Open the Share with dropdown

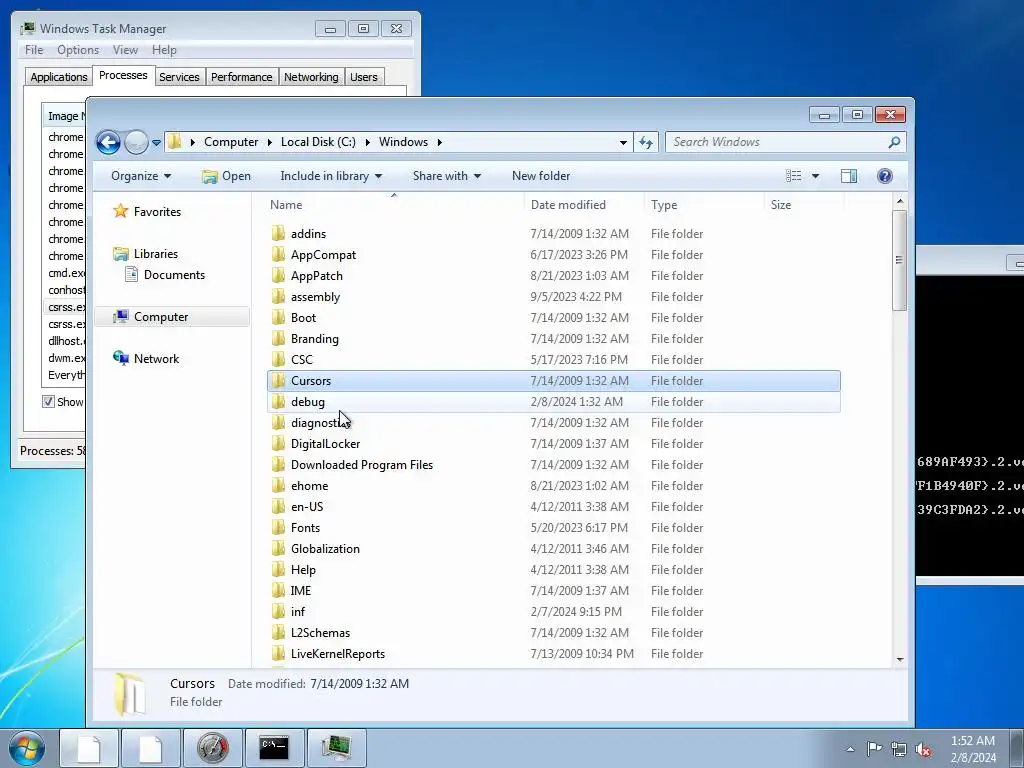tap(447, 176)
